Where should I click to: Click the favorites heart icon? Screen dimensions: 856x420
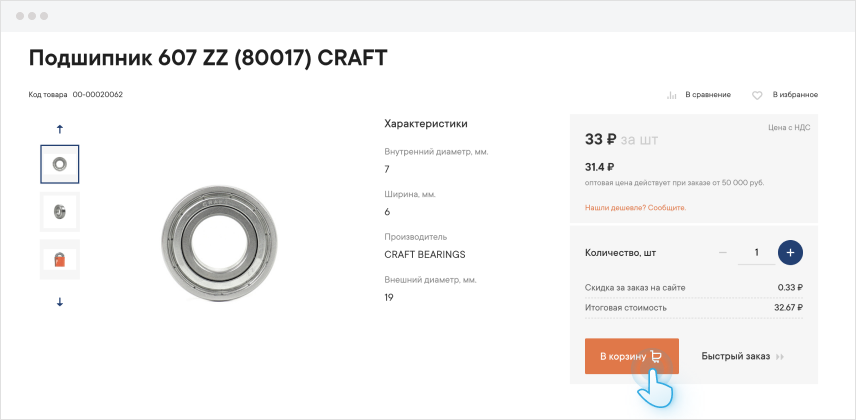click(x=757, y=95)
